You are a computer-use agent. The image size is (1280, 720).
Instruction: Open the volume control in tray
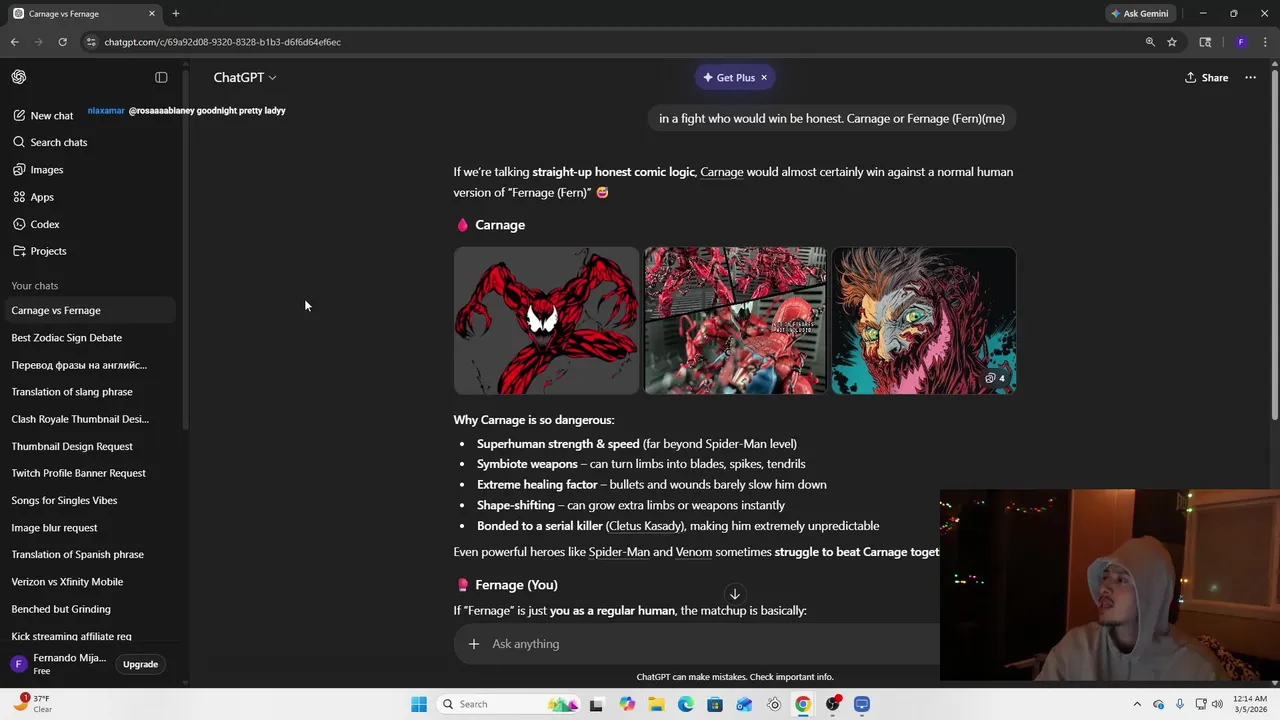[1217, 704]
